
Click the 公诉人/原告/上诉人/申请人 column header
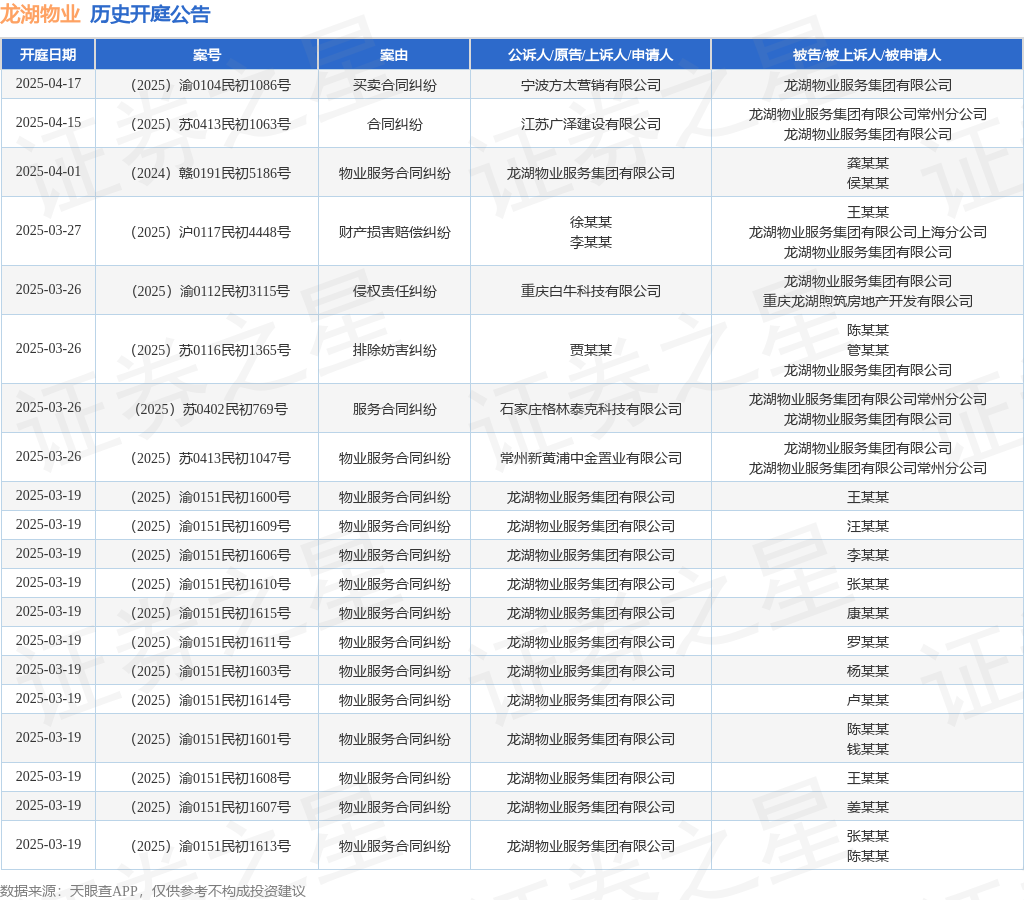pyautogui.click(x=590, y=55)
